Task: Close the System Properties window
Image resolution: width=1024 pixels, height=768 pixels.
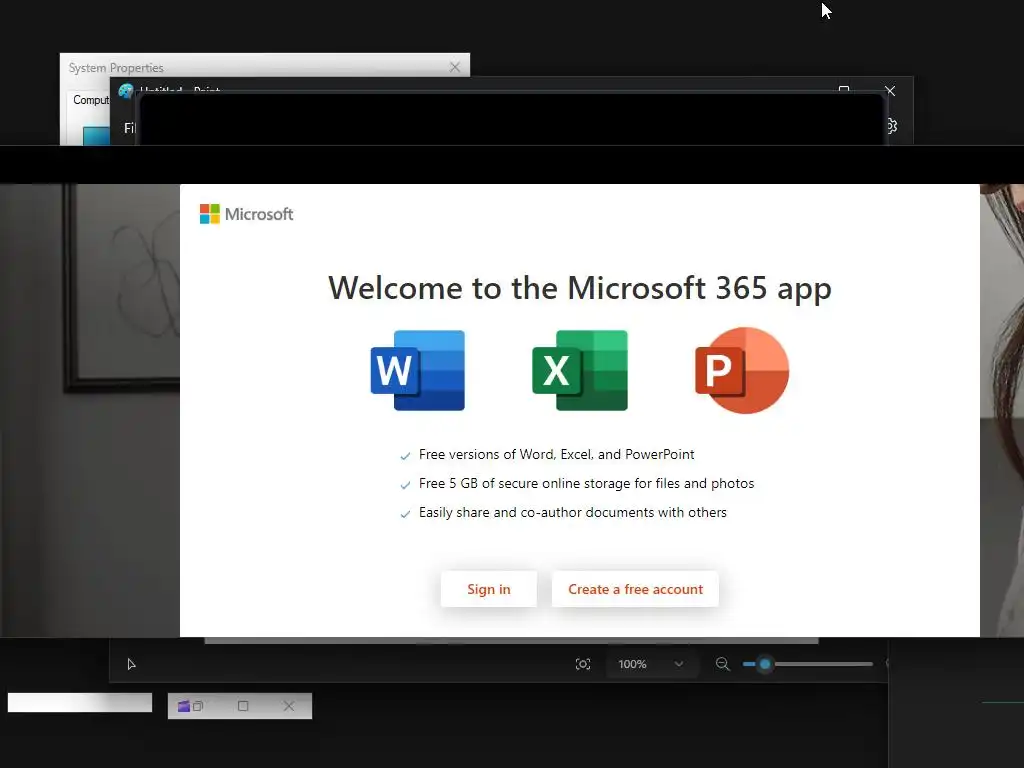Action: 455,67
